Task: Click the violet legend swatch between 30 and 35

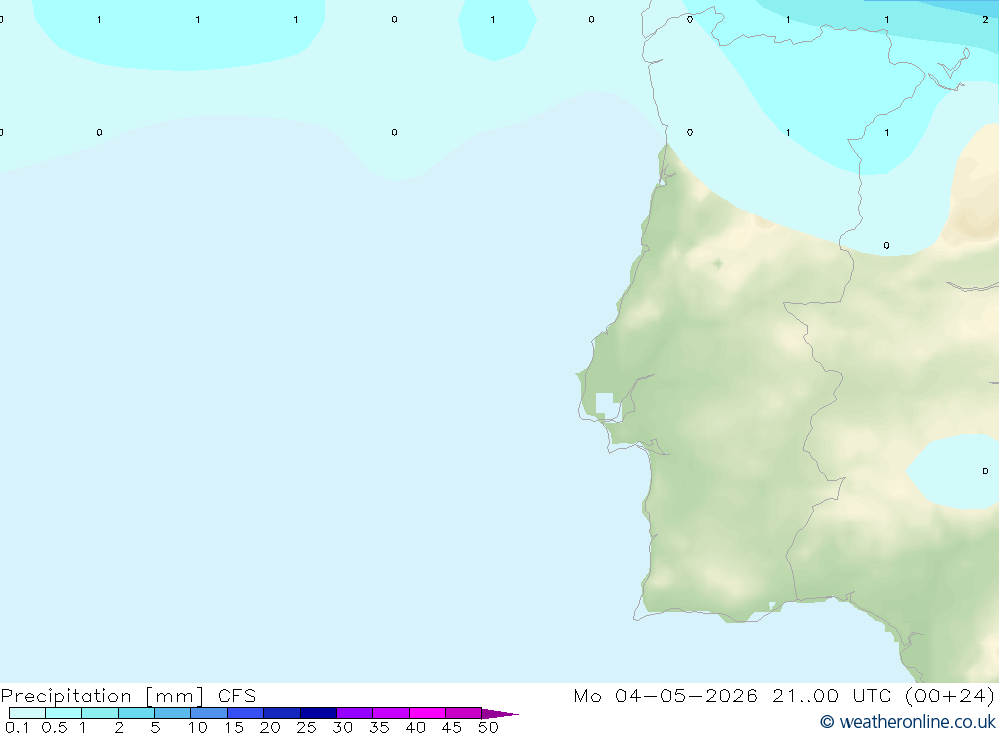Action: tap(355, 713)
